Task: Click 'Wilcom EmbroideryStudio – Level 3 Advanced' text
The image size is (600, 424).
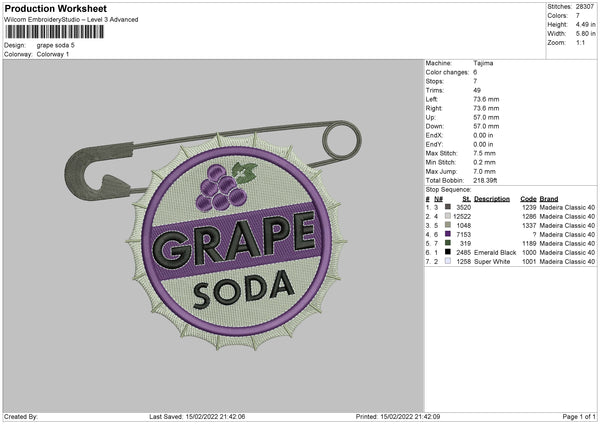Action: click(71, 20)
